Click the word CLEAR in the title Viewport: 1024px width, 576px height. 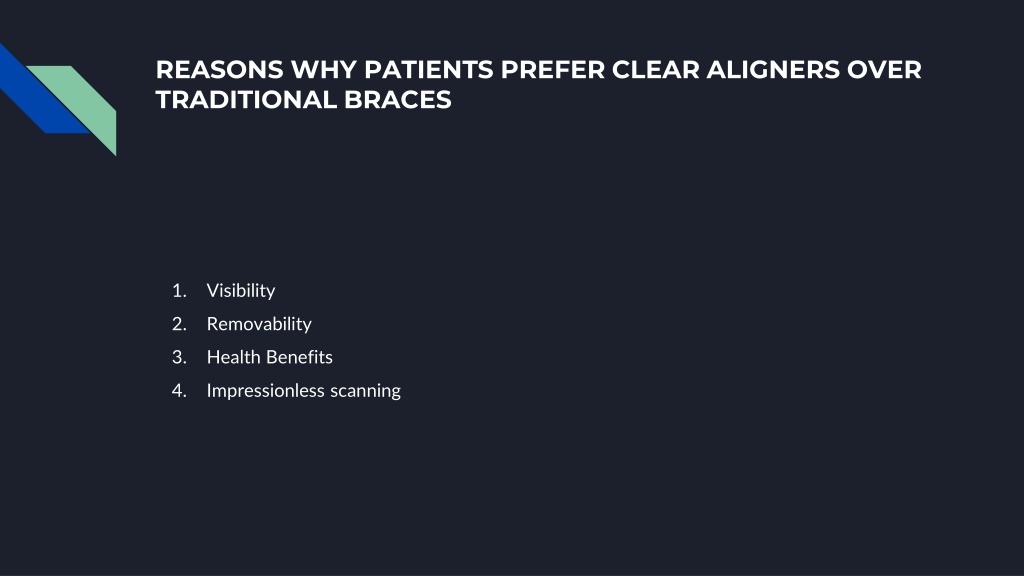[x=655, y=69]
